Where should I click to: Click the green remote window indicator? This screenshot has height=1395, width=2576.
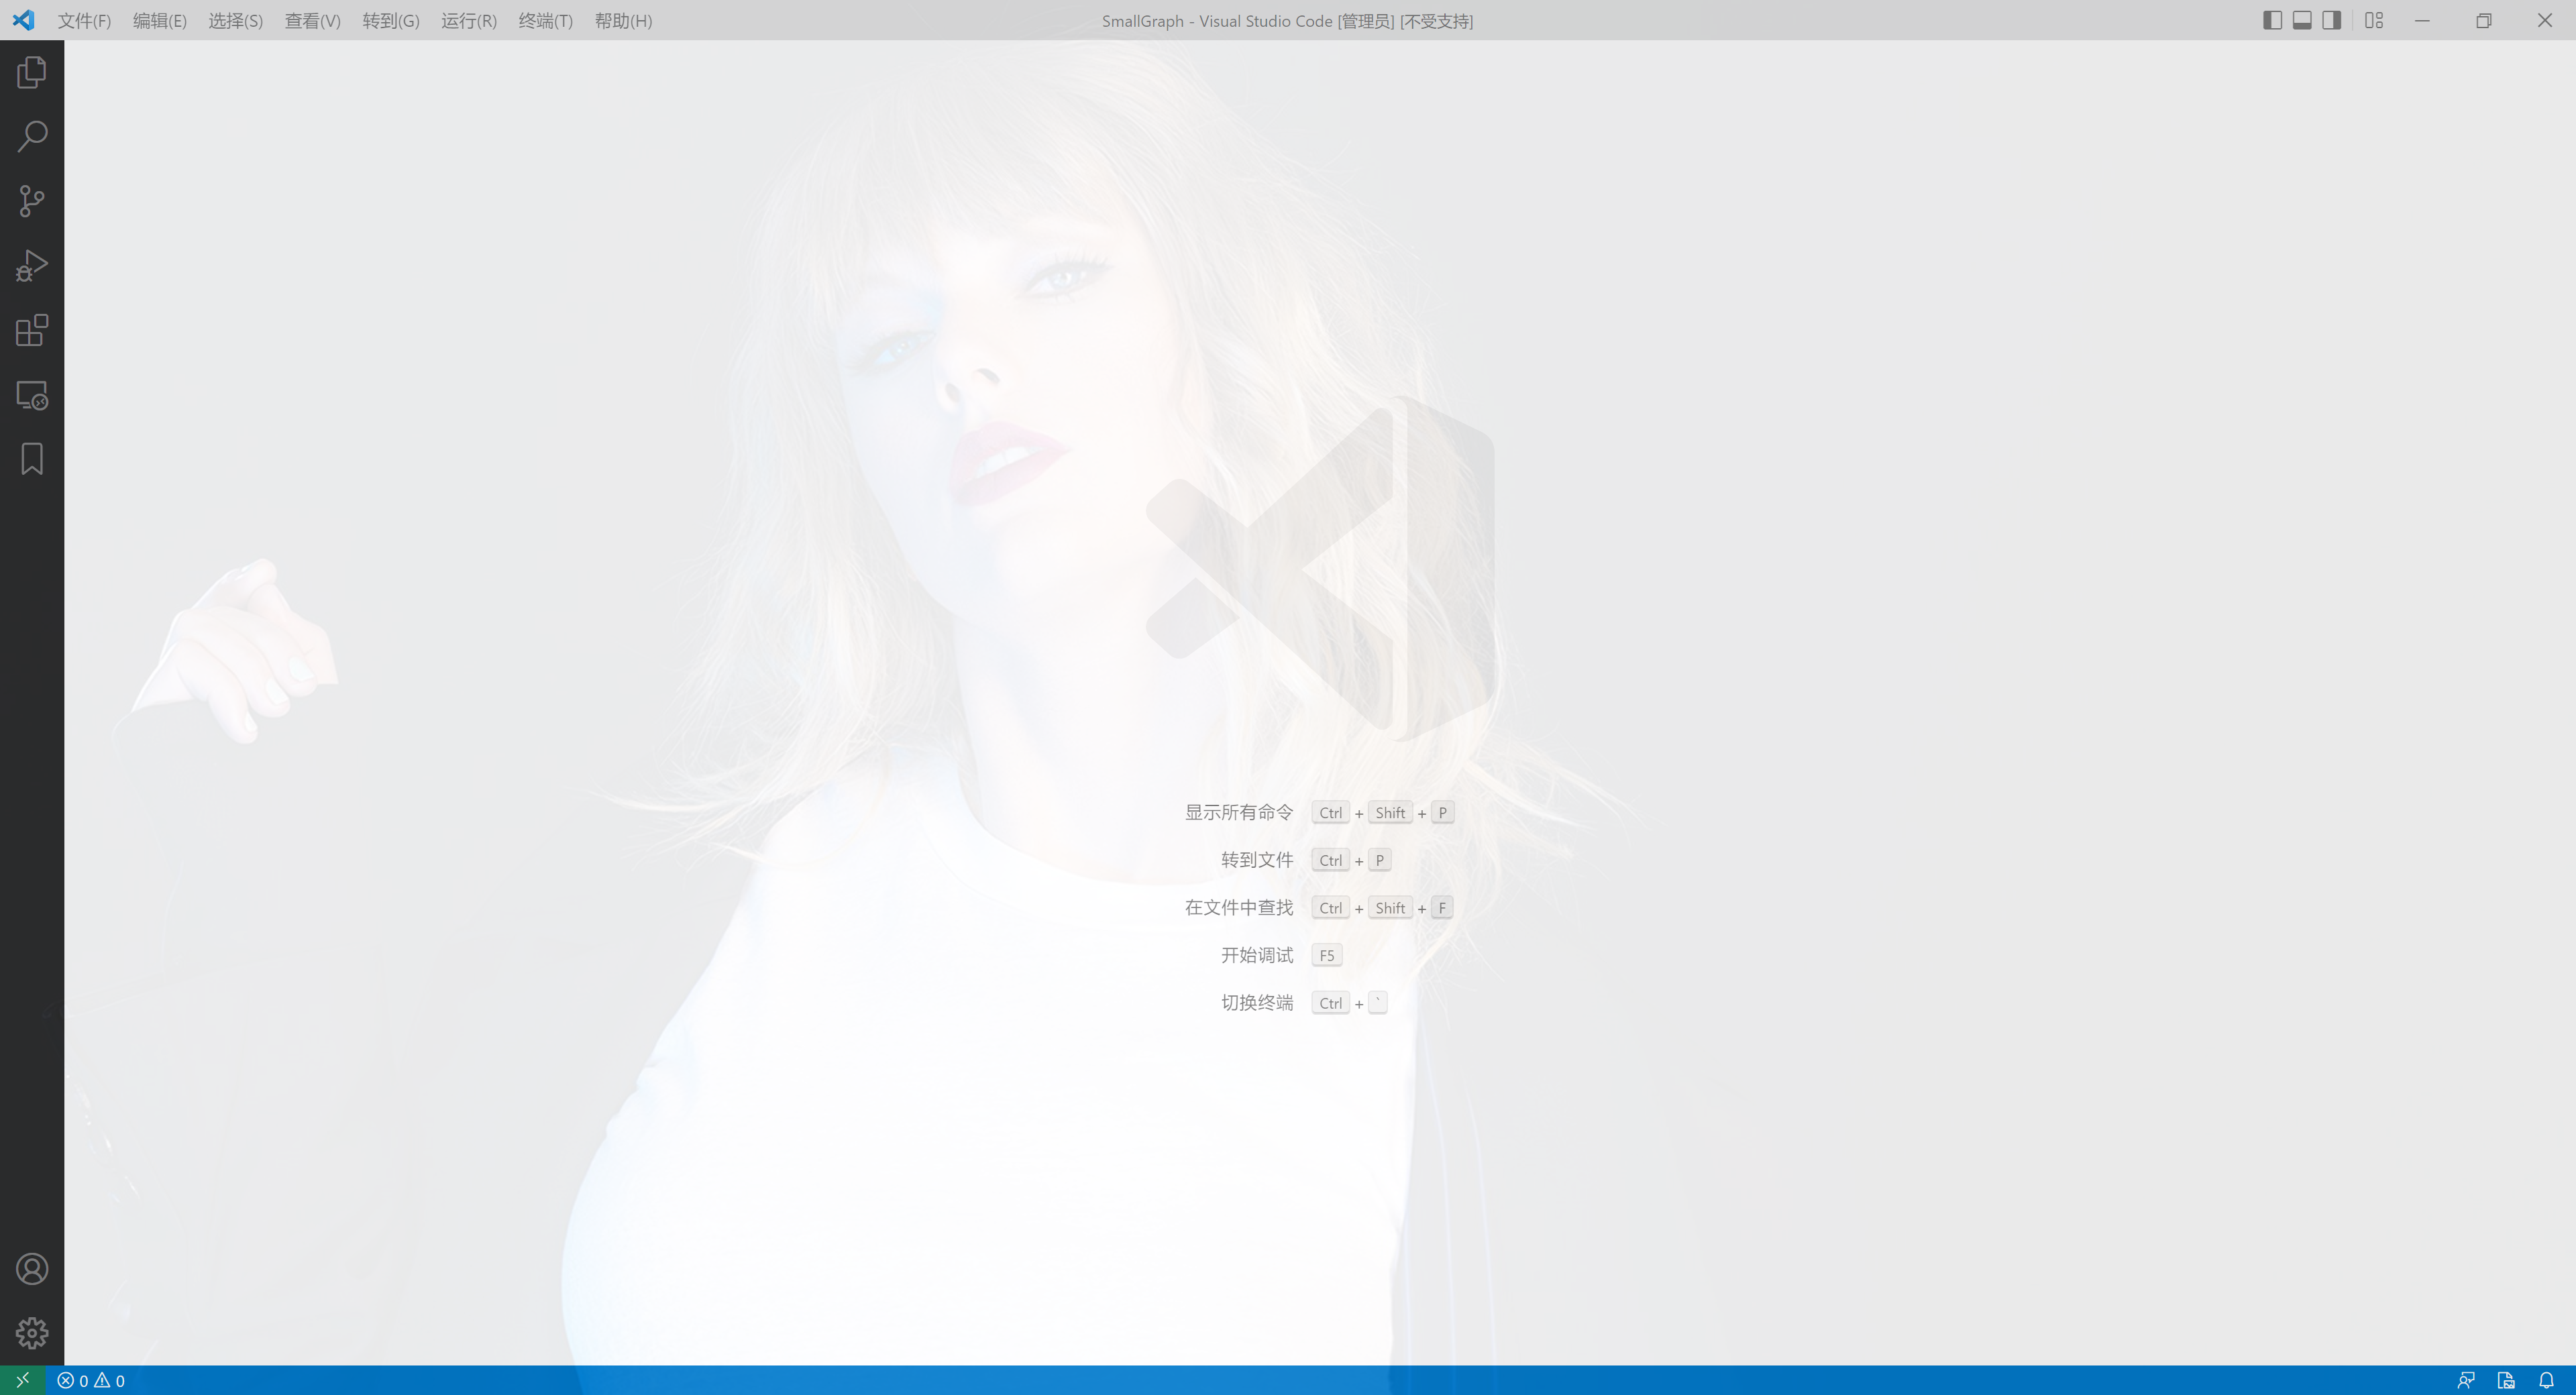click(x=22, y=1380)
